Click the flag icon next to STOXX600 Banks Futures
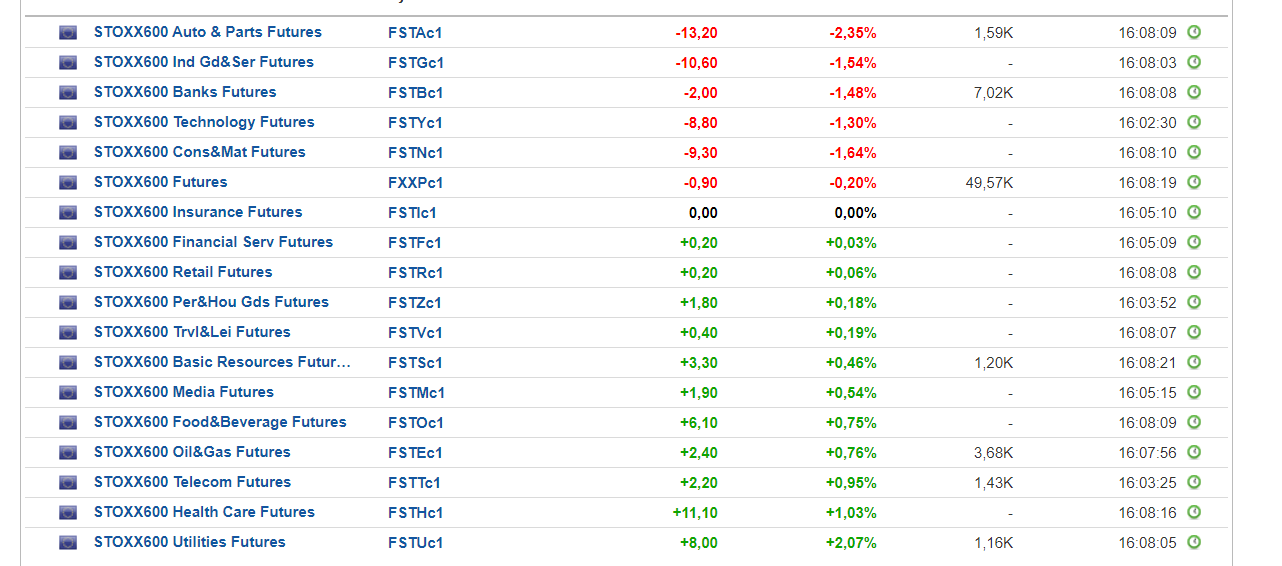Image resolution: width=1282 pixels, height=566 pixels. point(68,93)
